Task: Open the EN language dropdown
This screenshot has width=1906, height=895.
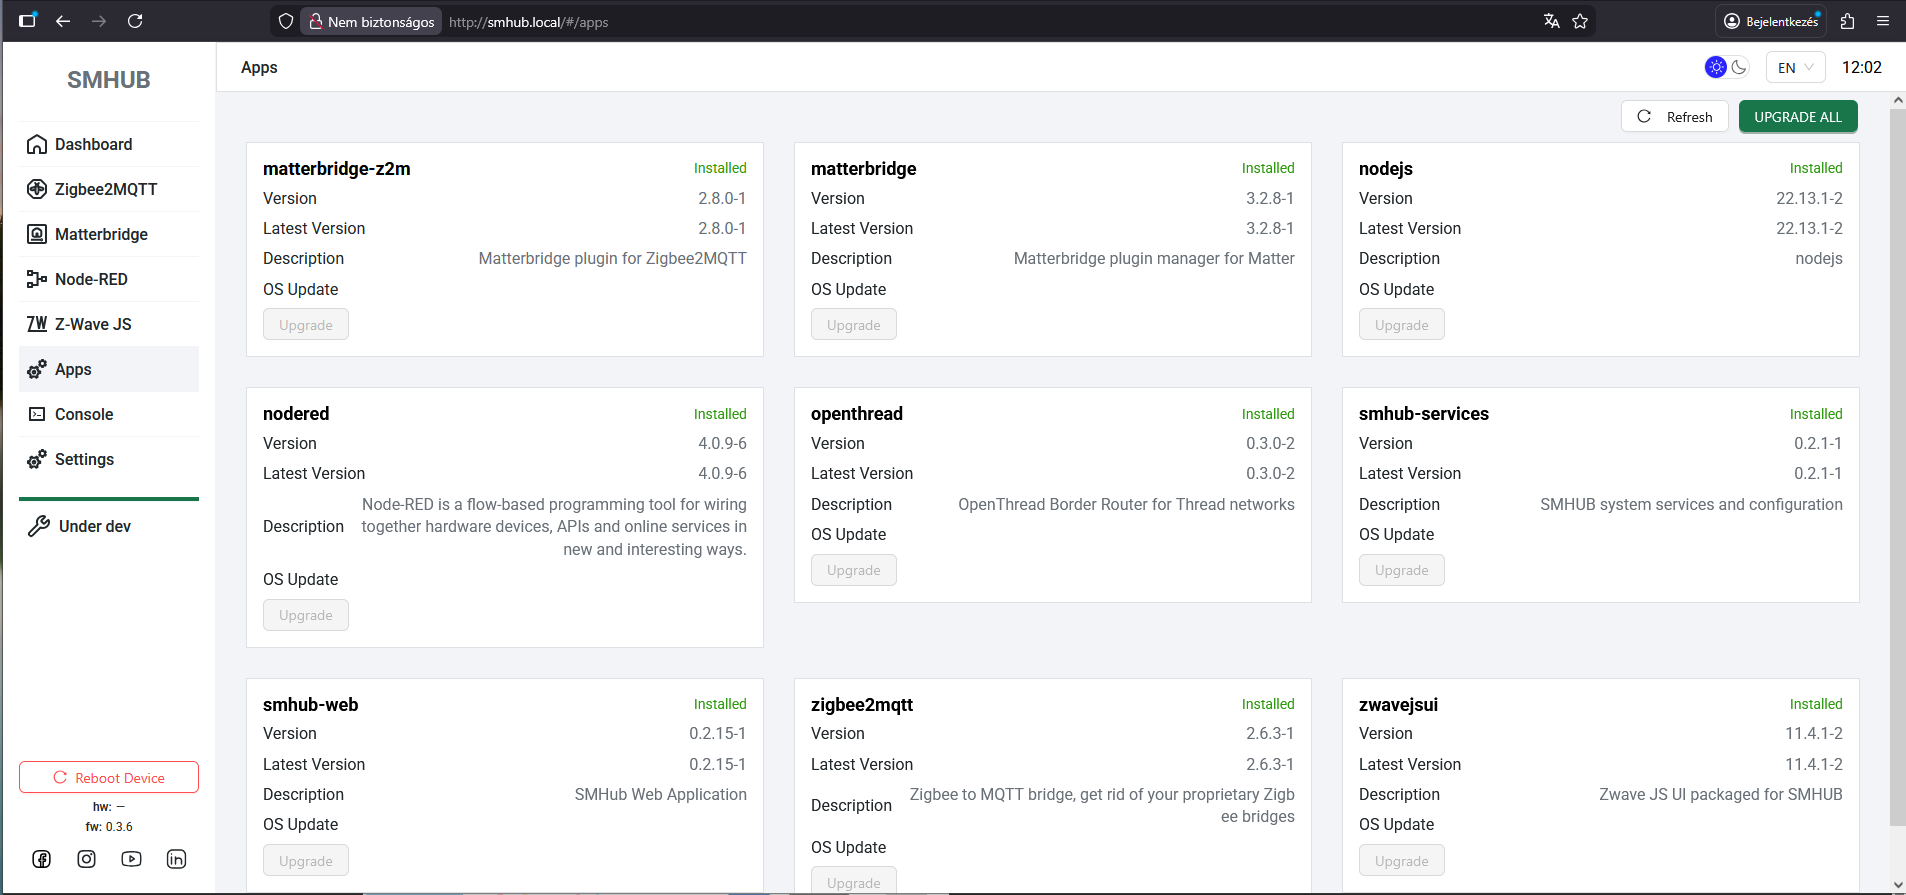Action: pyautogui.click(x=1795, y=67)
